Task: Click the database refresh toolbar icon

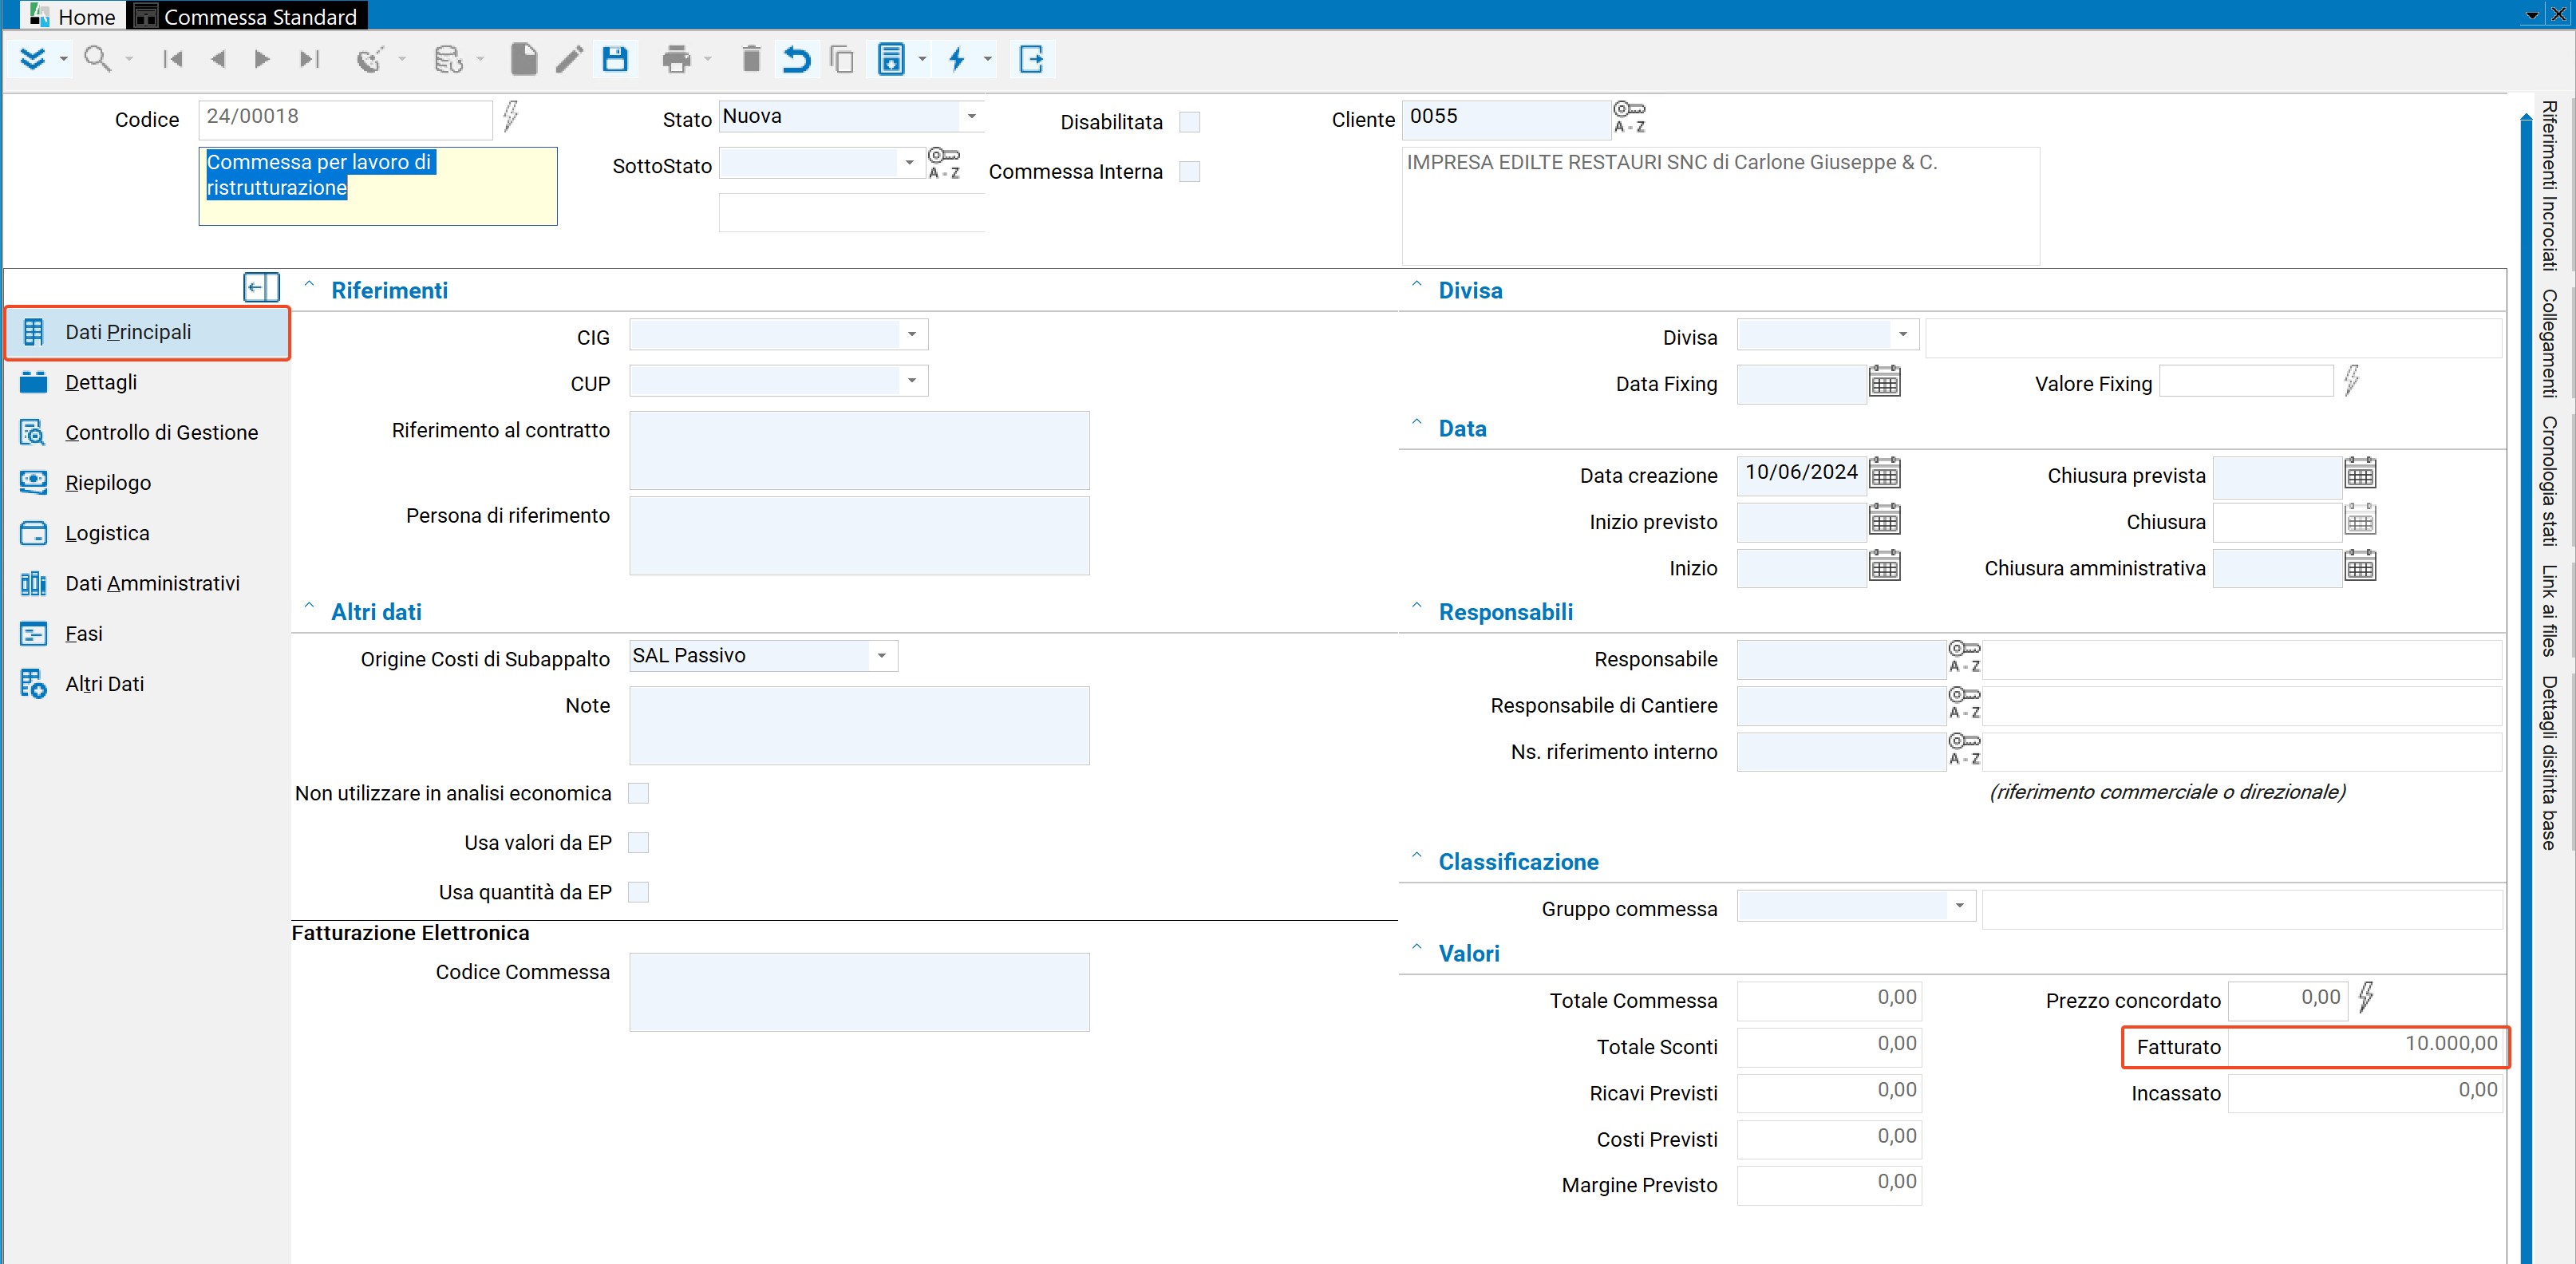Action: 448,60
